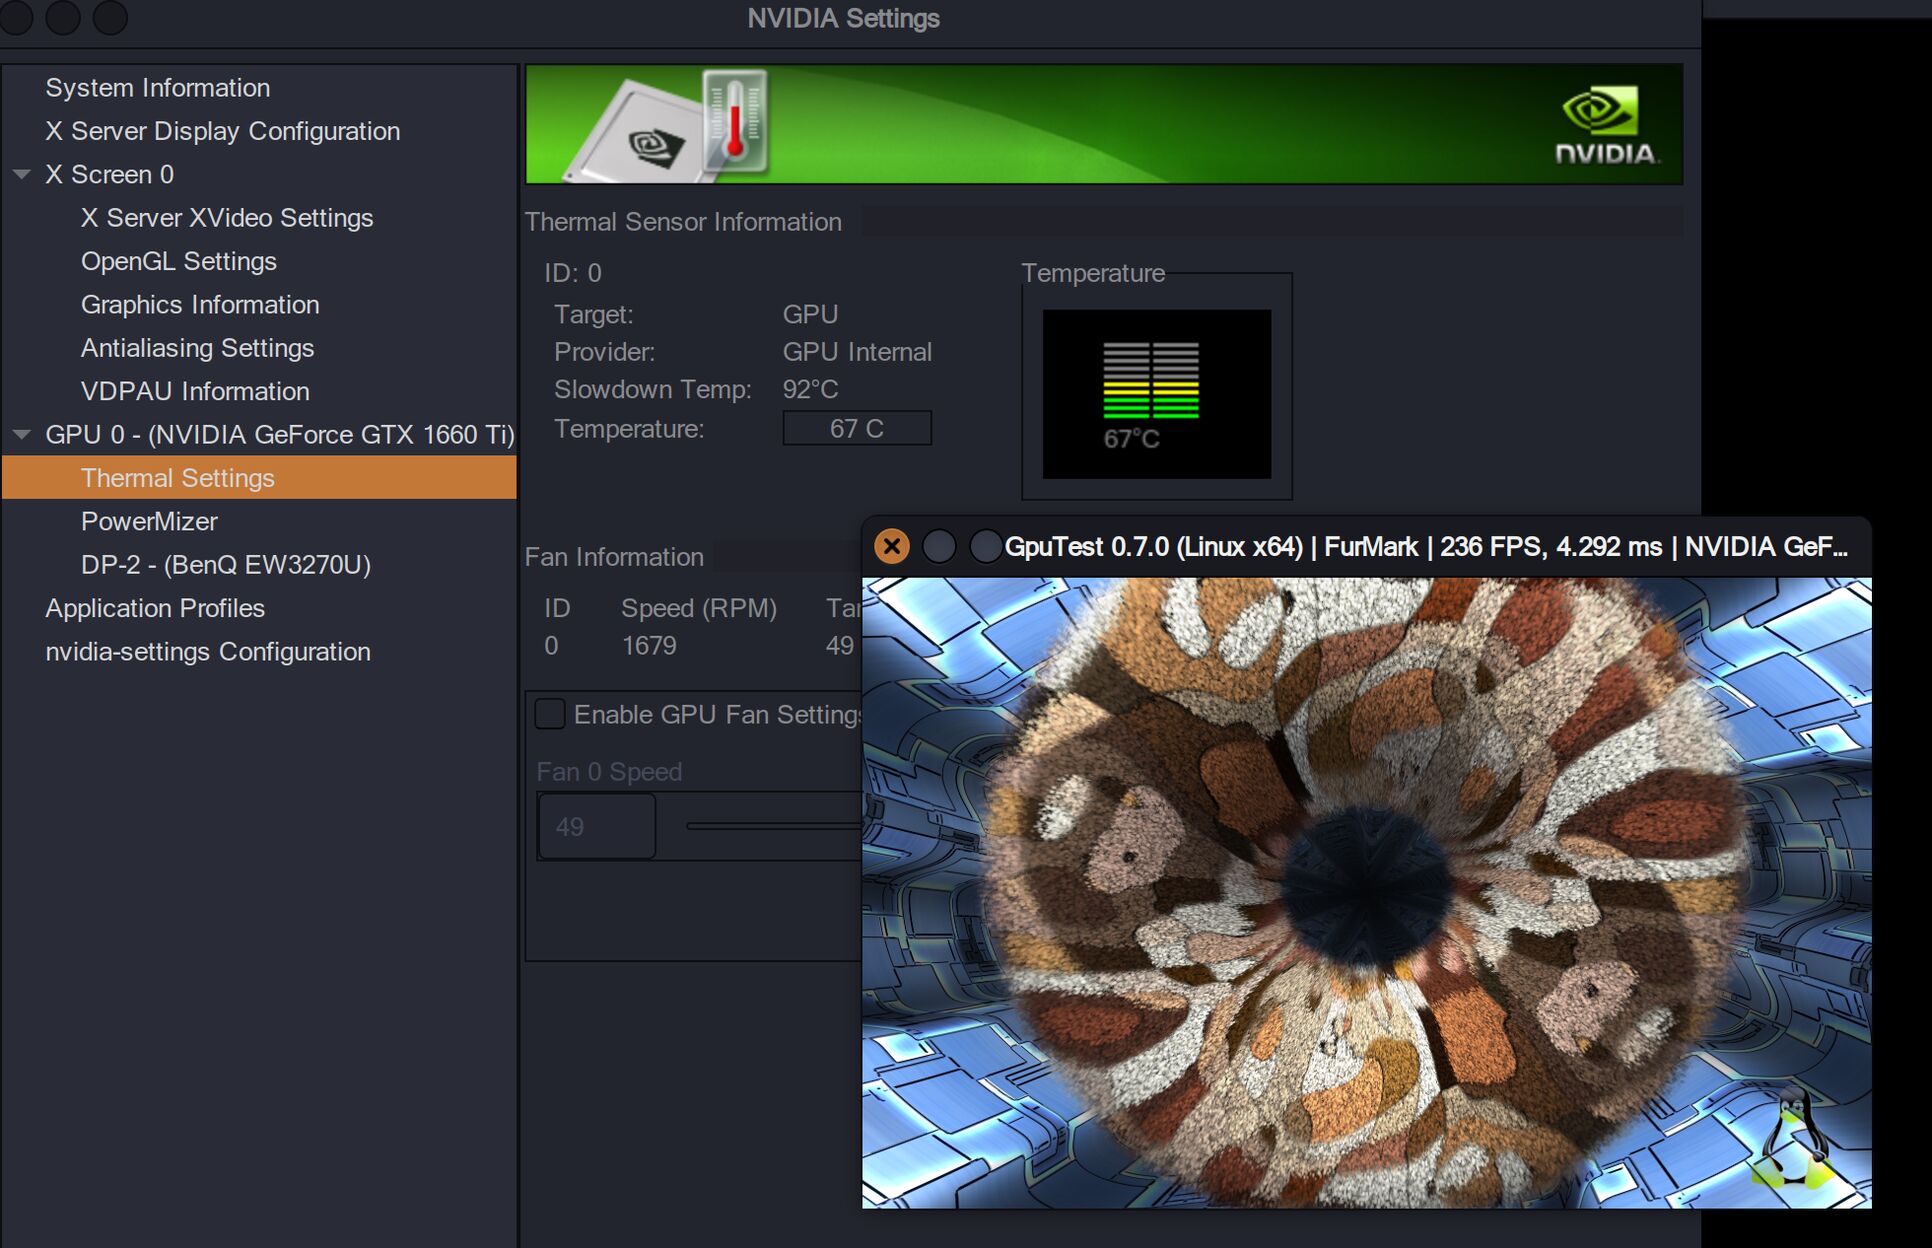Open System Information page
Viewport: 1932px width, 1248px height.
pyautogui.click(x=157, y=88)
